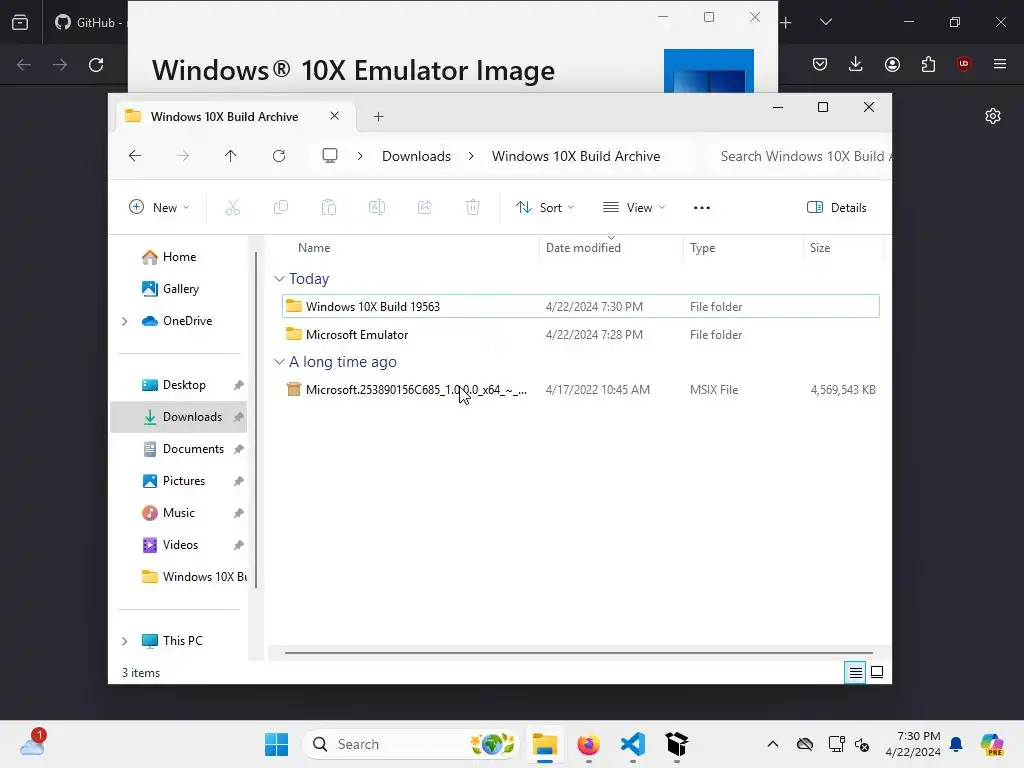Image resolution: width=1024 pixels, height=768 pixels.
Task: Click the taskbar Search box
Action: (410, 744)
